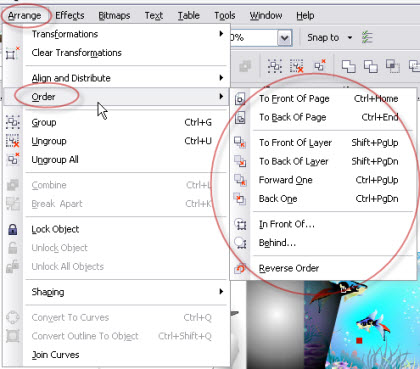The image size is (420, 369).
Task: Open the Effects menu
Action: point(70,16)
